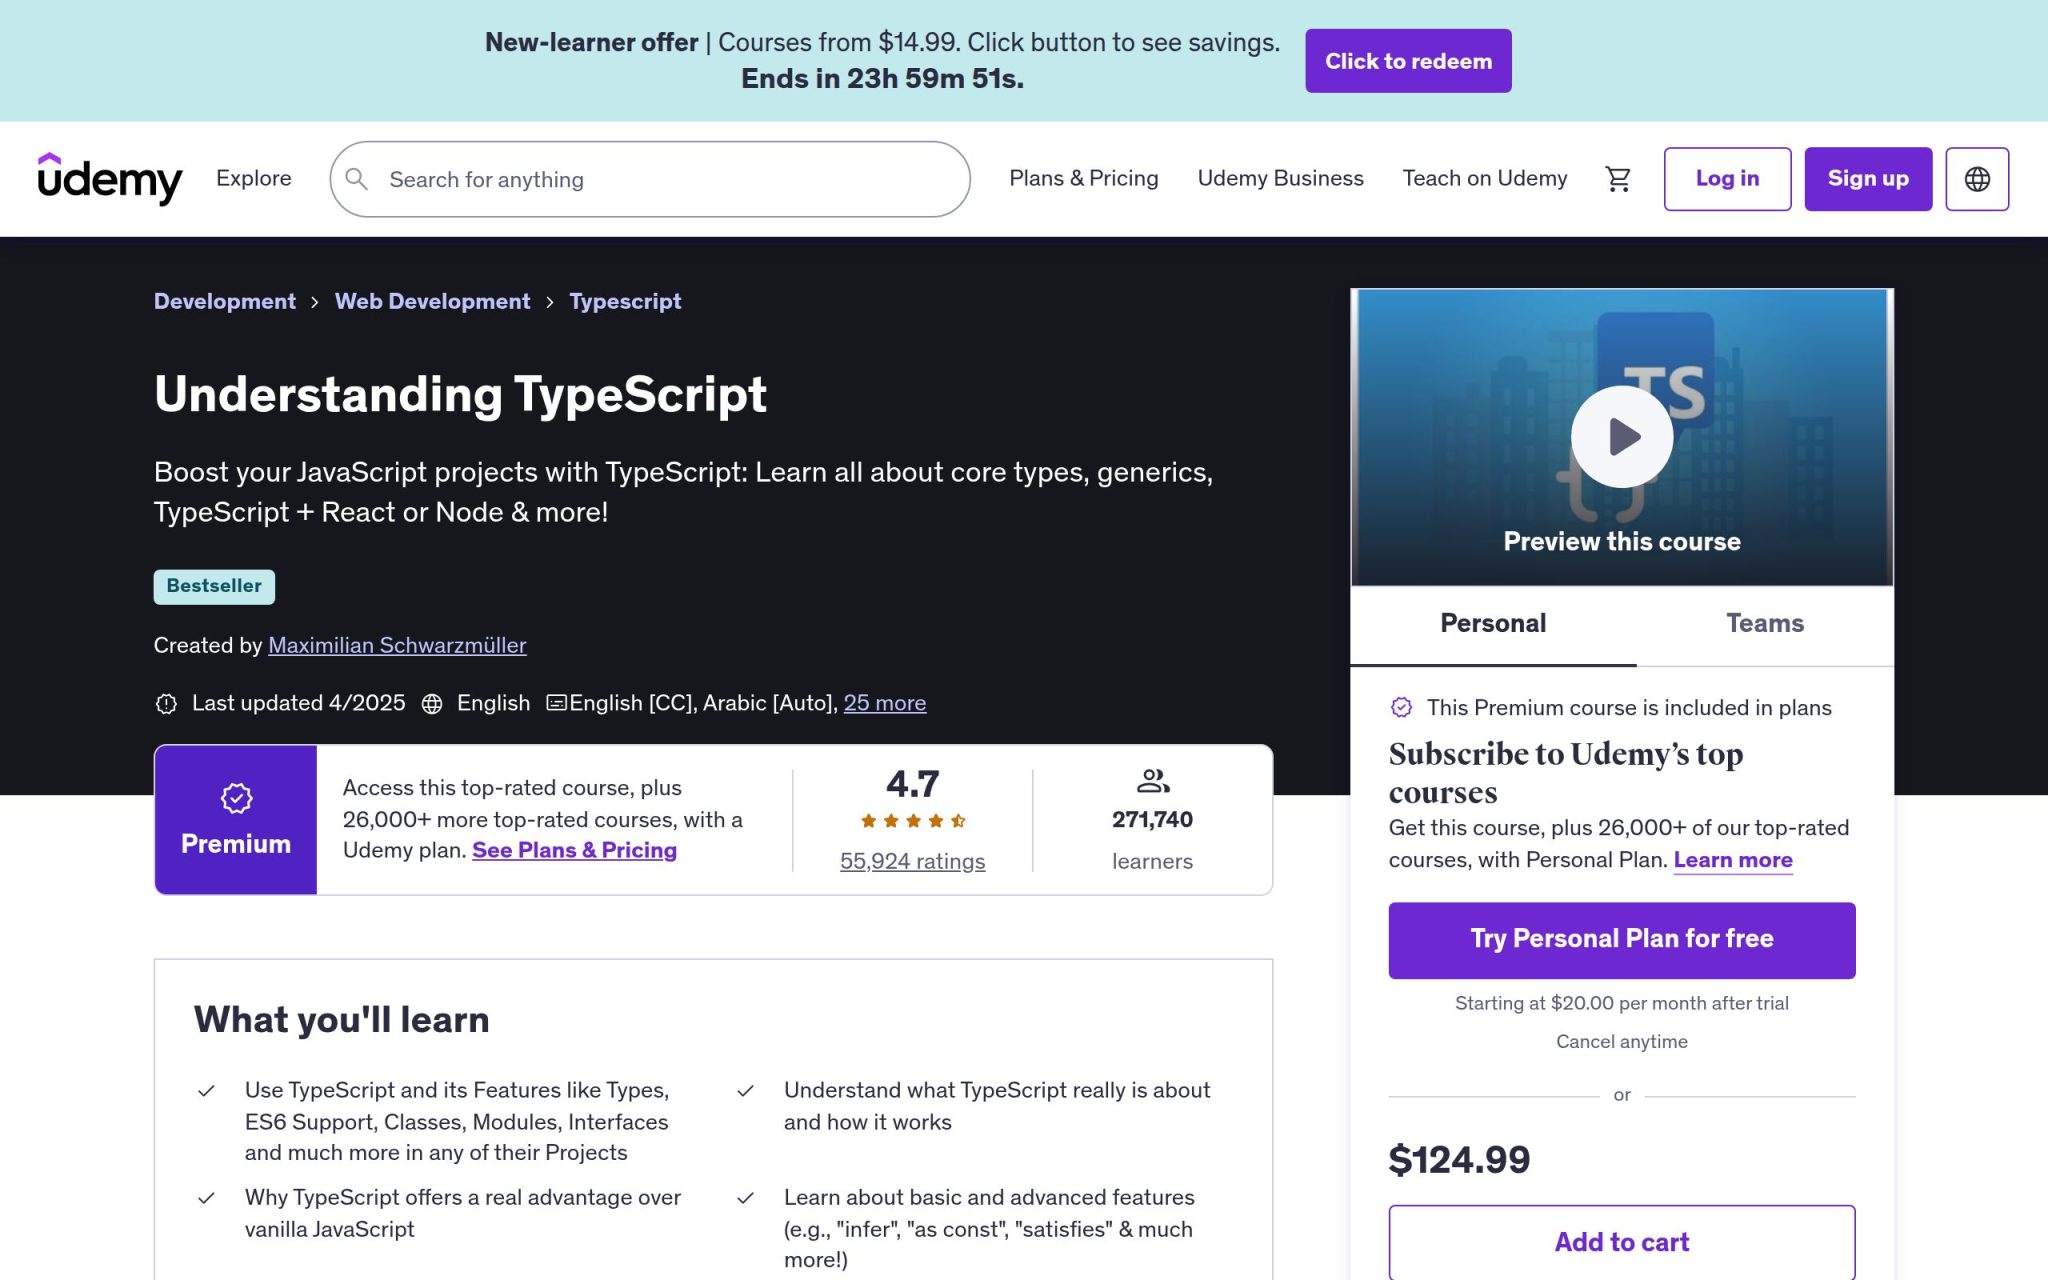Switch to the Teams tab
The width and height of the screenshot is (2048, 1280).
1765,624
